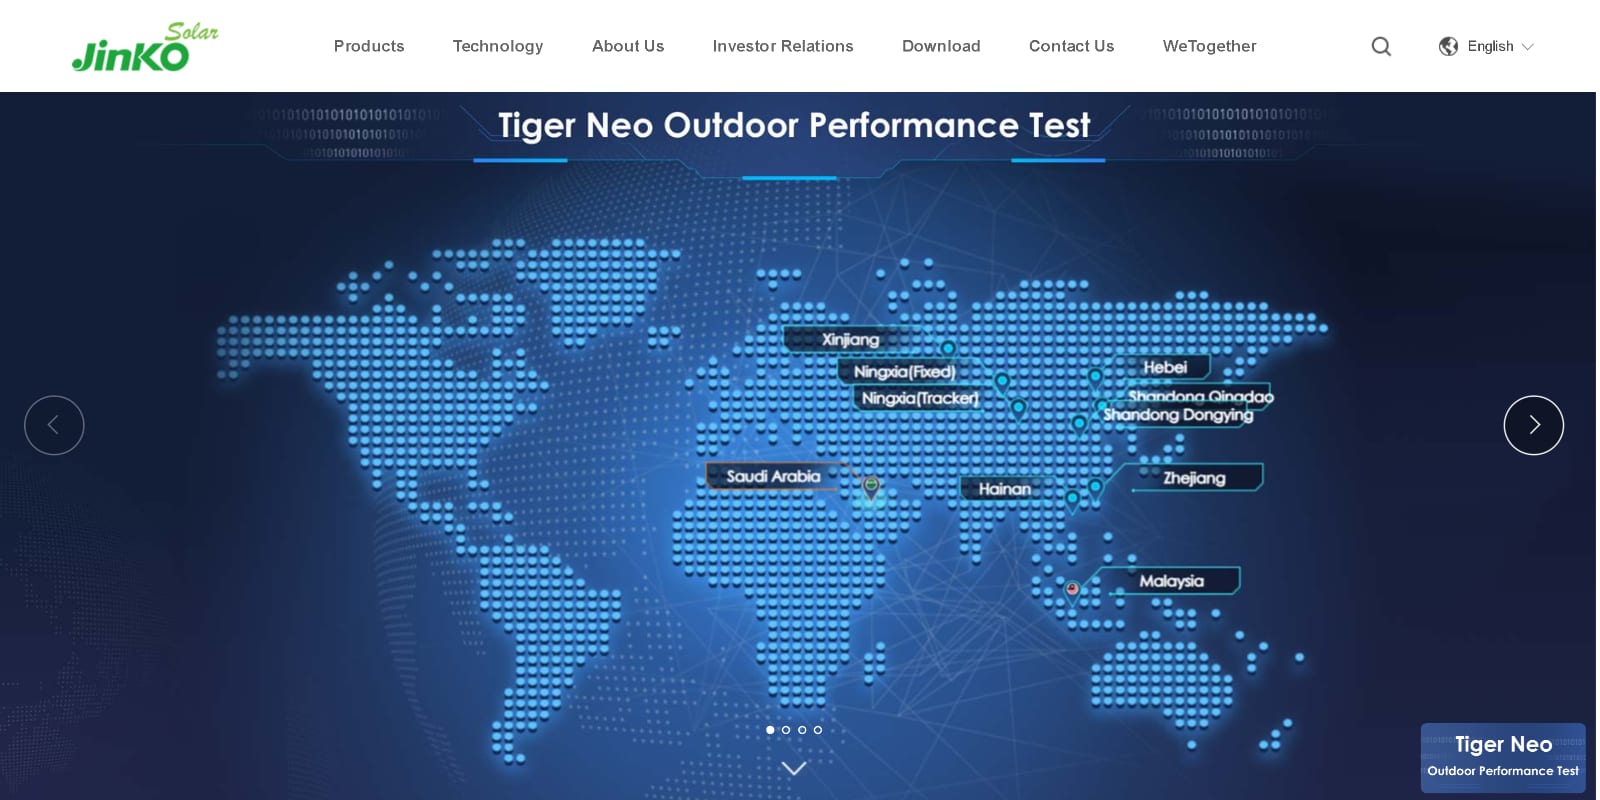Select the third carousel dot

[802, 730]
